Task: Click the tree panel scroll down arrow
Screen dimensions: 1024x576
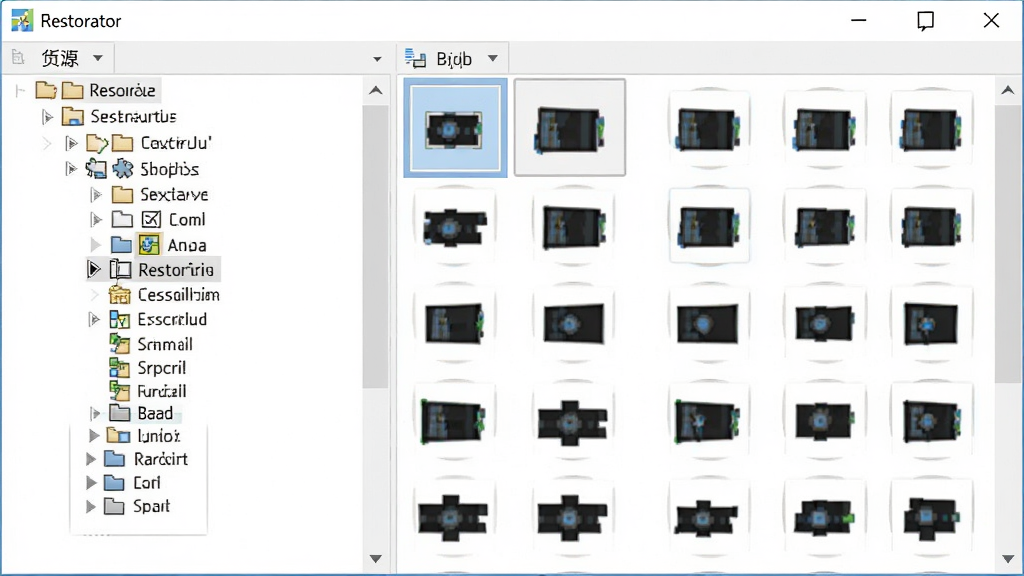Action: point(376,559)
